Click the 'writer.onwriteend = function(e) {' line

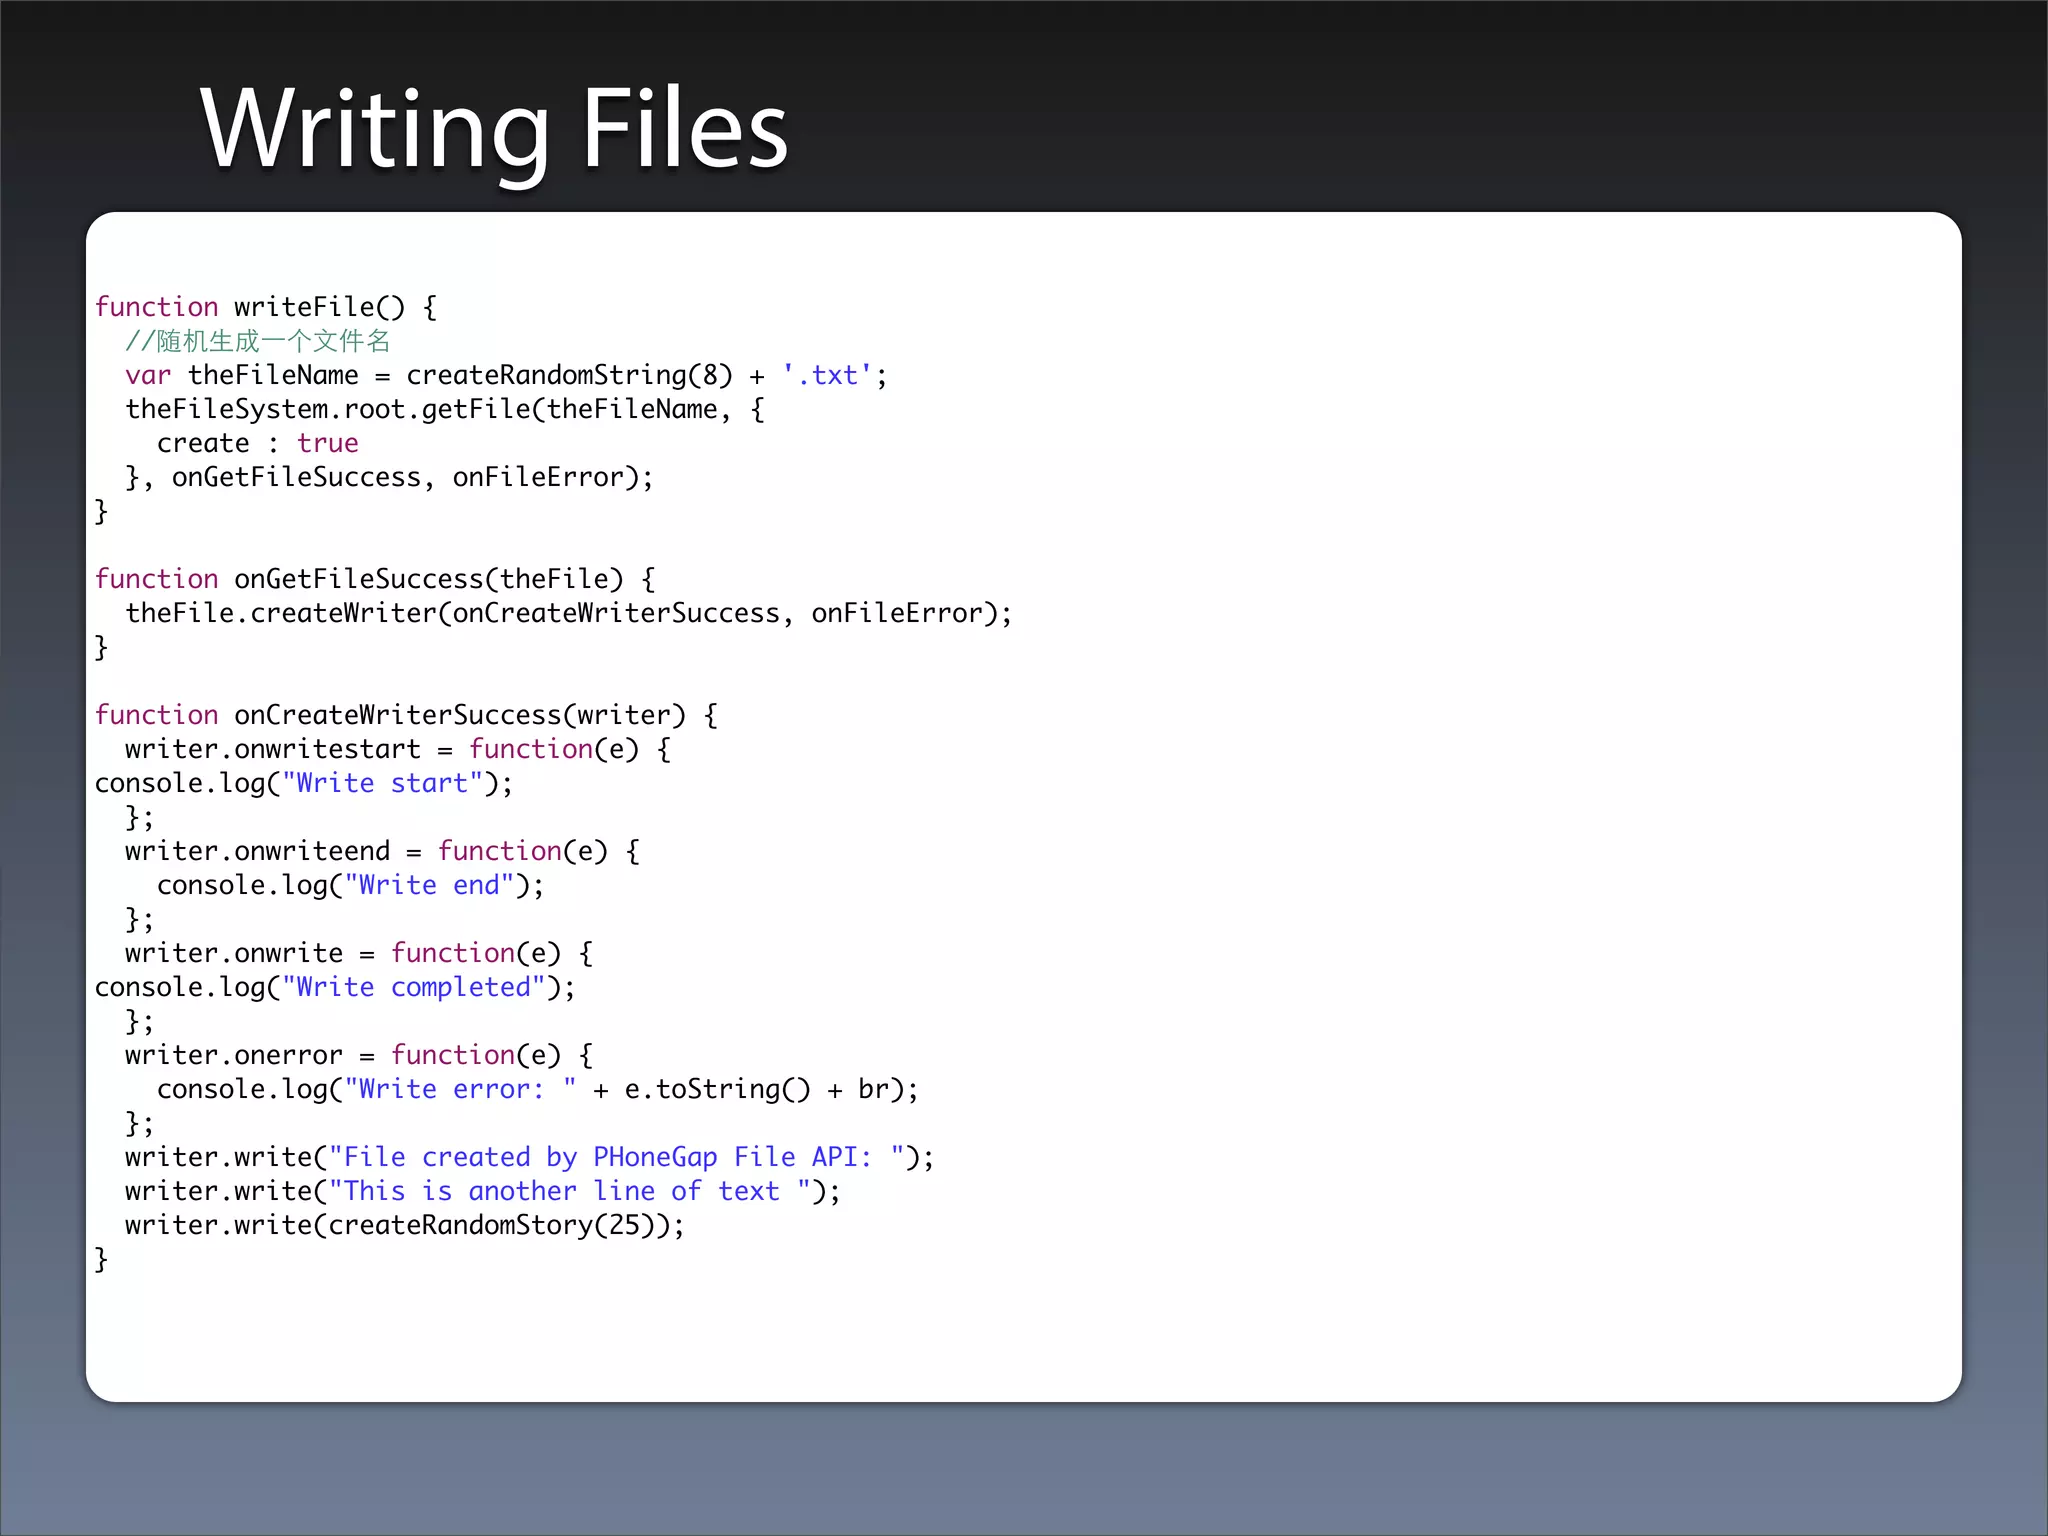(382, 851)
